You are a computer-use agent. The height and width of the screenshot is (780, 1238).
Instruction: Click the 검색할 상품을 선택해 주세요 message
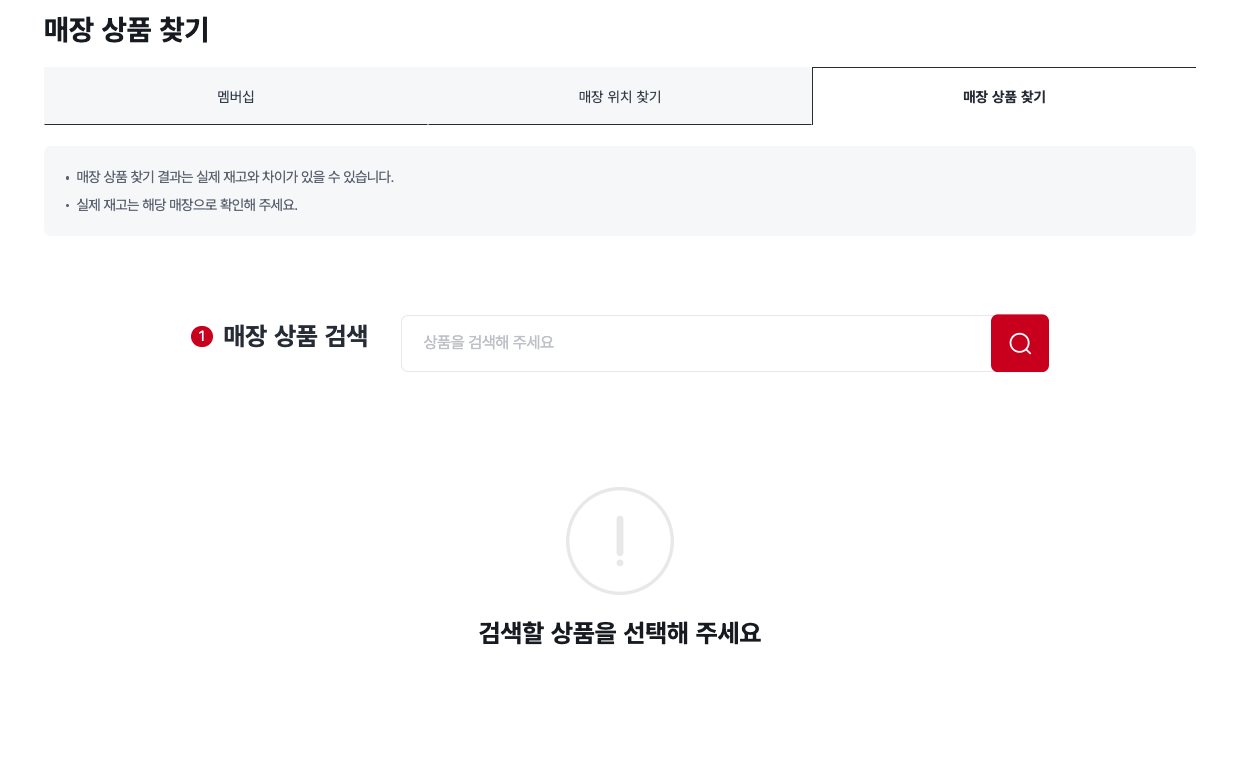pos(620,633)
